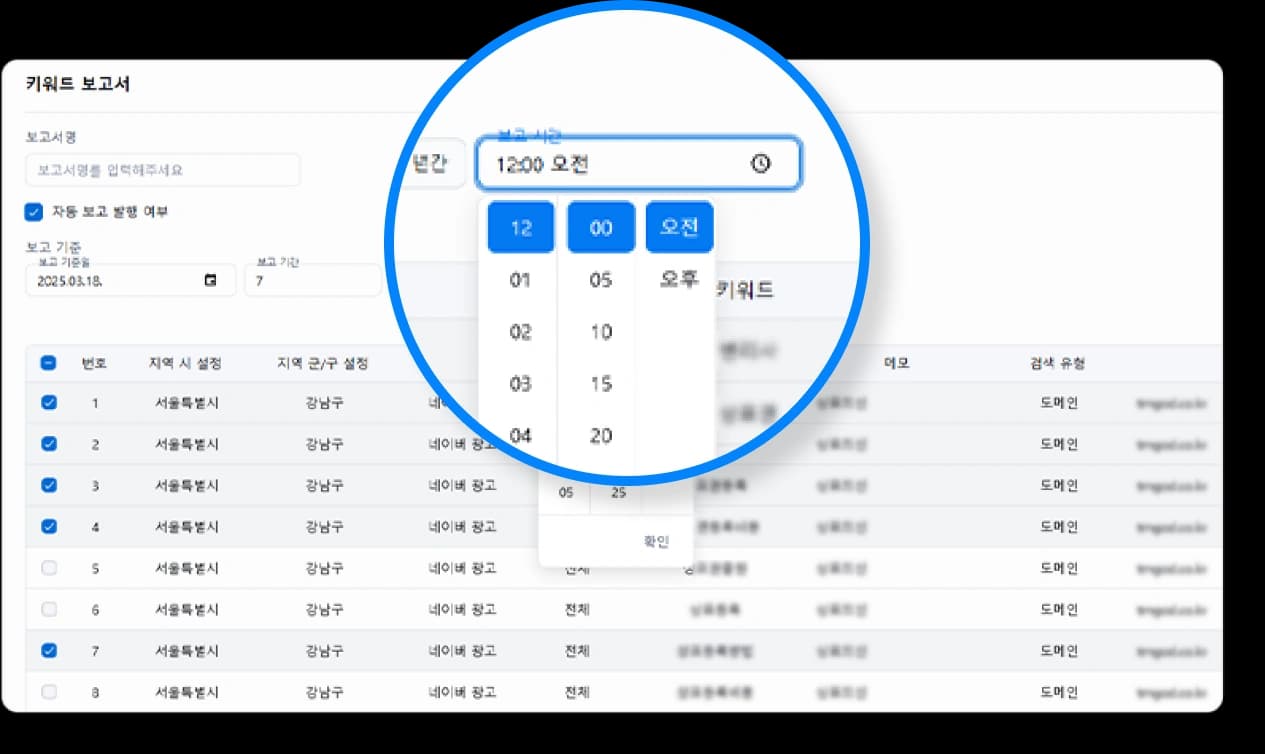Screen dimensions: 1265x754
Task: Select 오전 in the time picker
Action: (679, 227)
